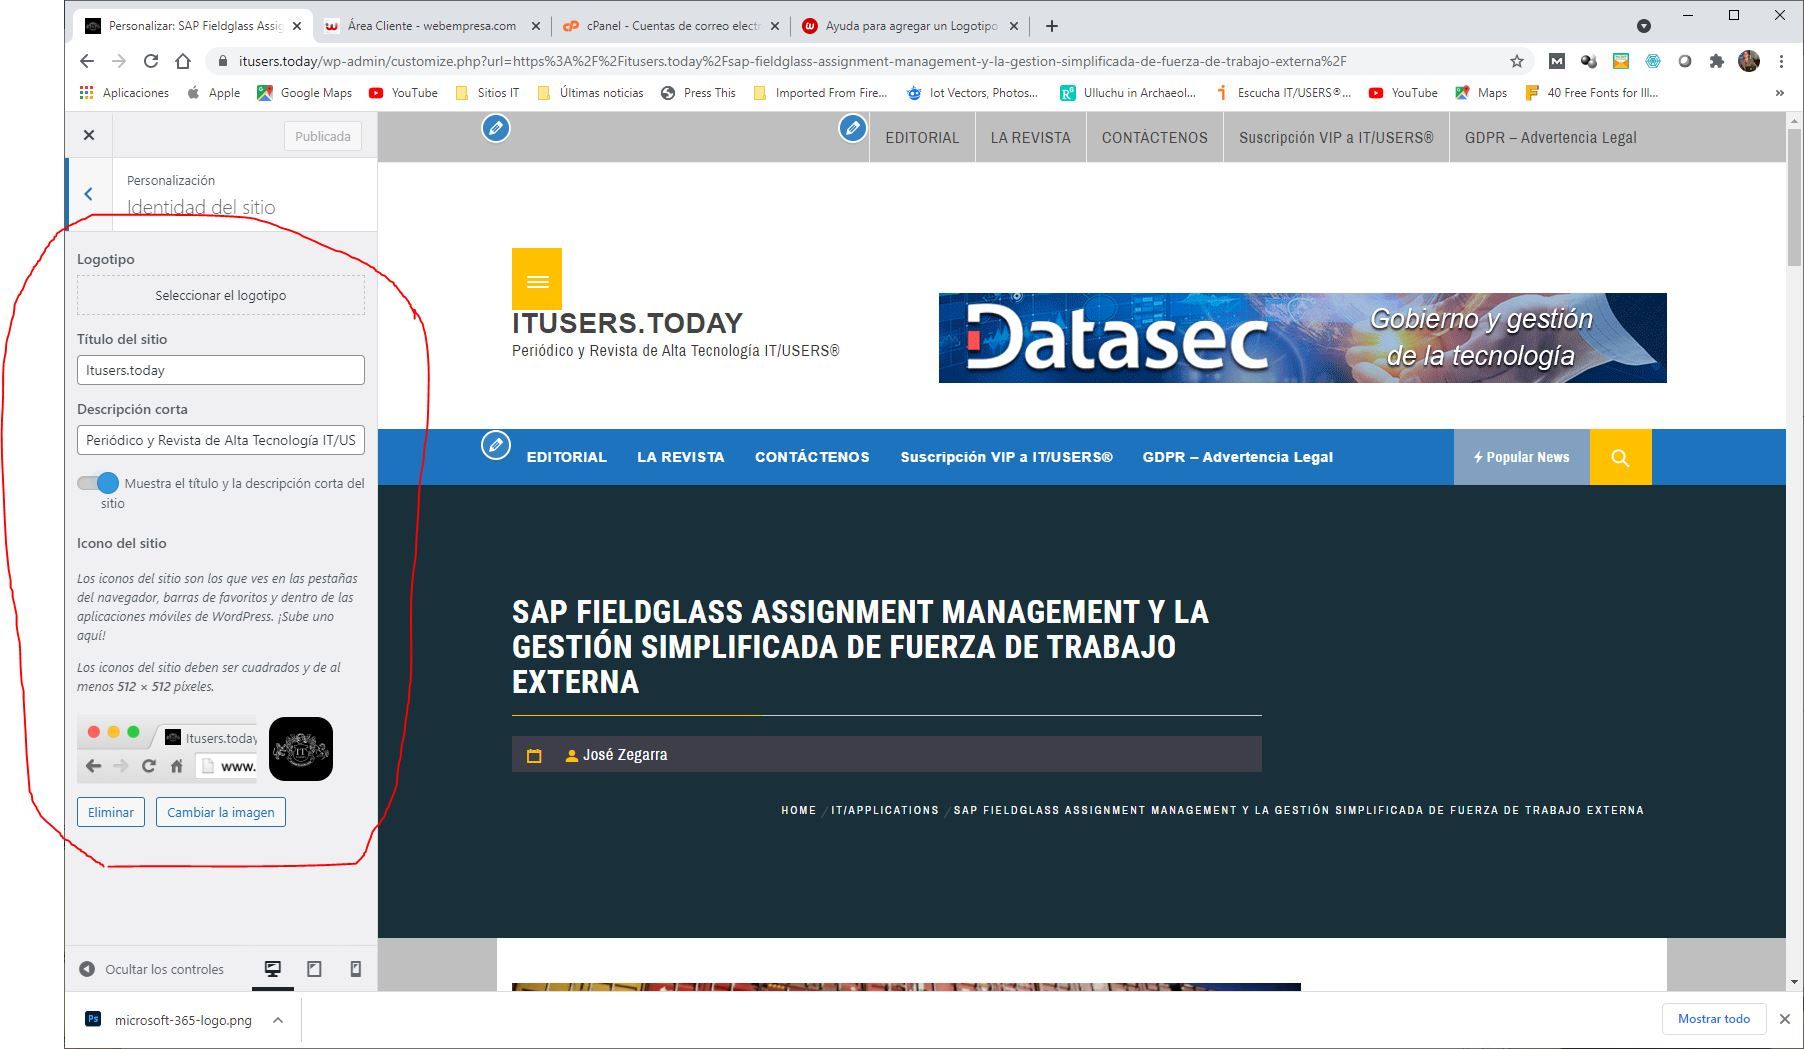Click edit pencil on blue navigation bar
The height and width of the screenshot is (1049, 1804).
pos(496,445)
